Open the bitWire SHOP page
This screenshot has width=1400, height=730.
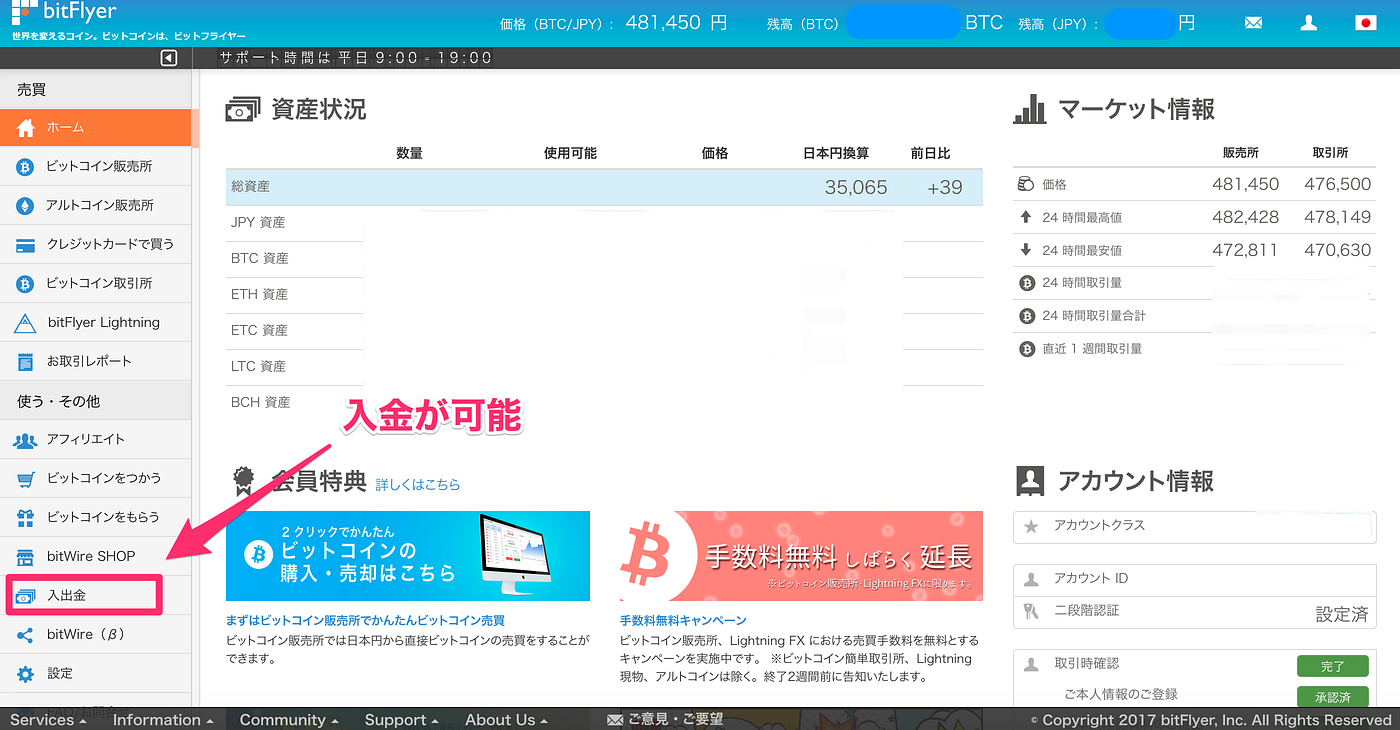[95, 557]
